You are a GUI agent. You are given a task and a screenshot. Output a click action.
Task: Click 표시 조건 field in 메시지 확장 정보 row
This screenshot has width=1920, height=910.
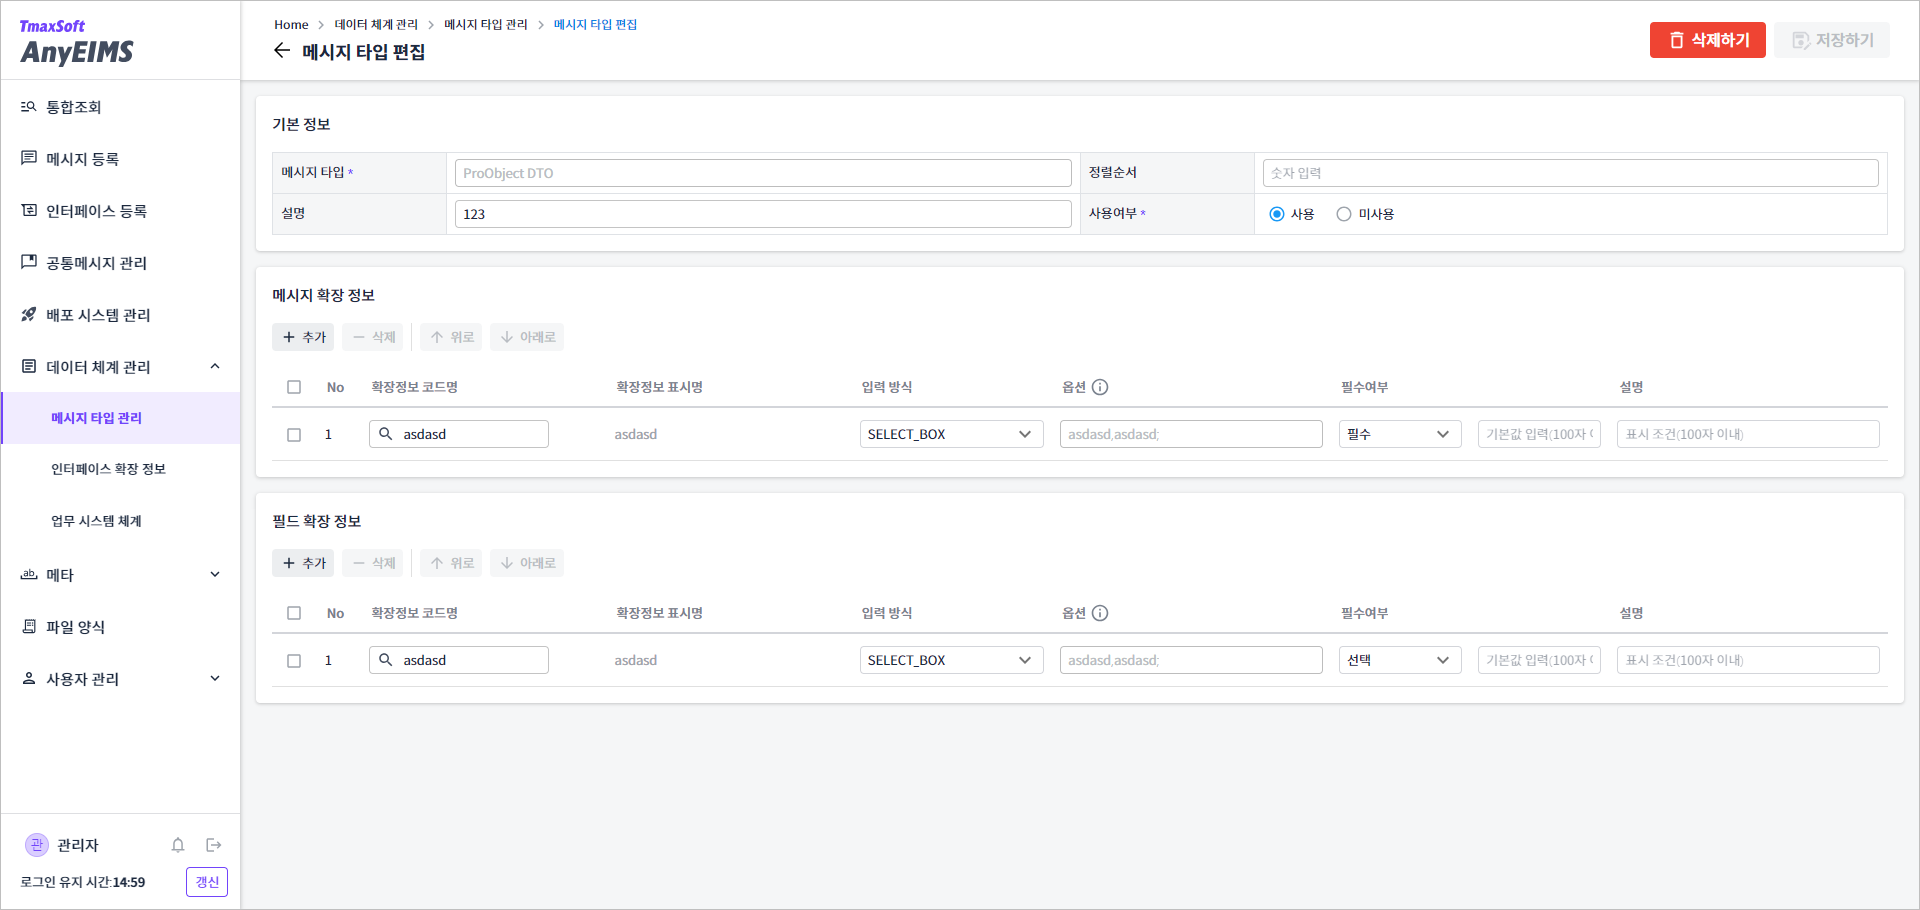(x=1748, y=434)
